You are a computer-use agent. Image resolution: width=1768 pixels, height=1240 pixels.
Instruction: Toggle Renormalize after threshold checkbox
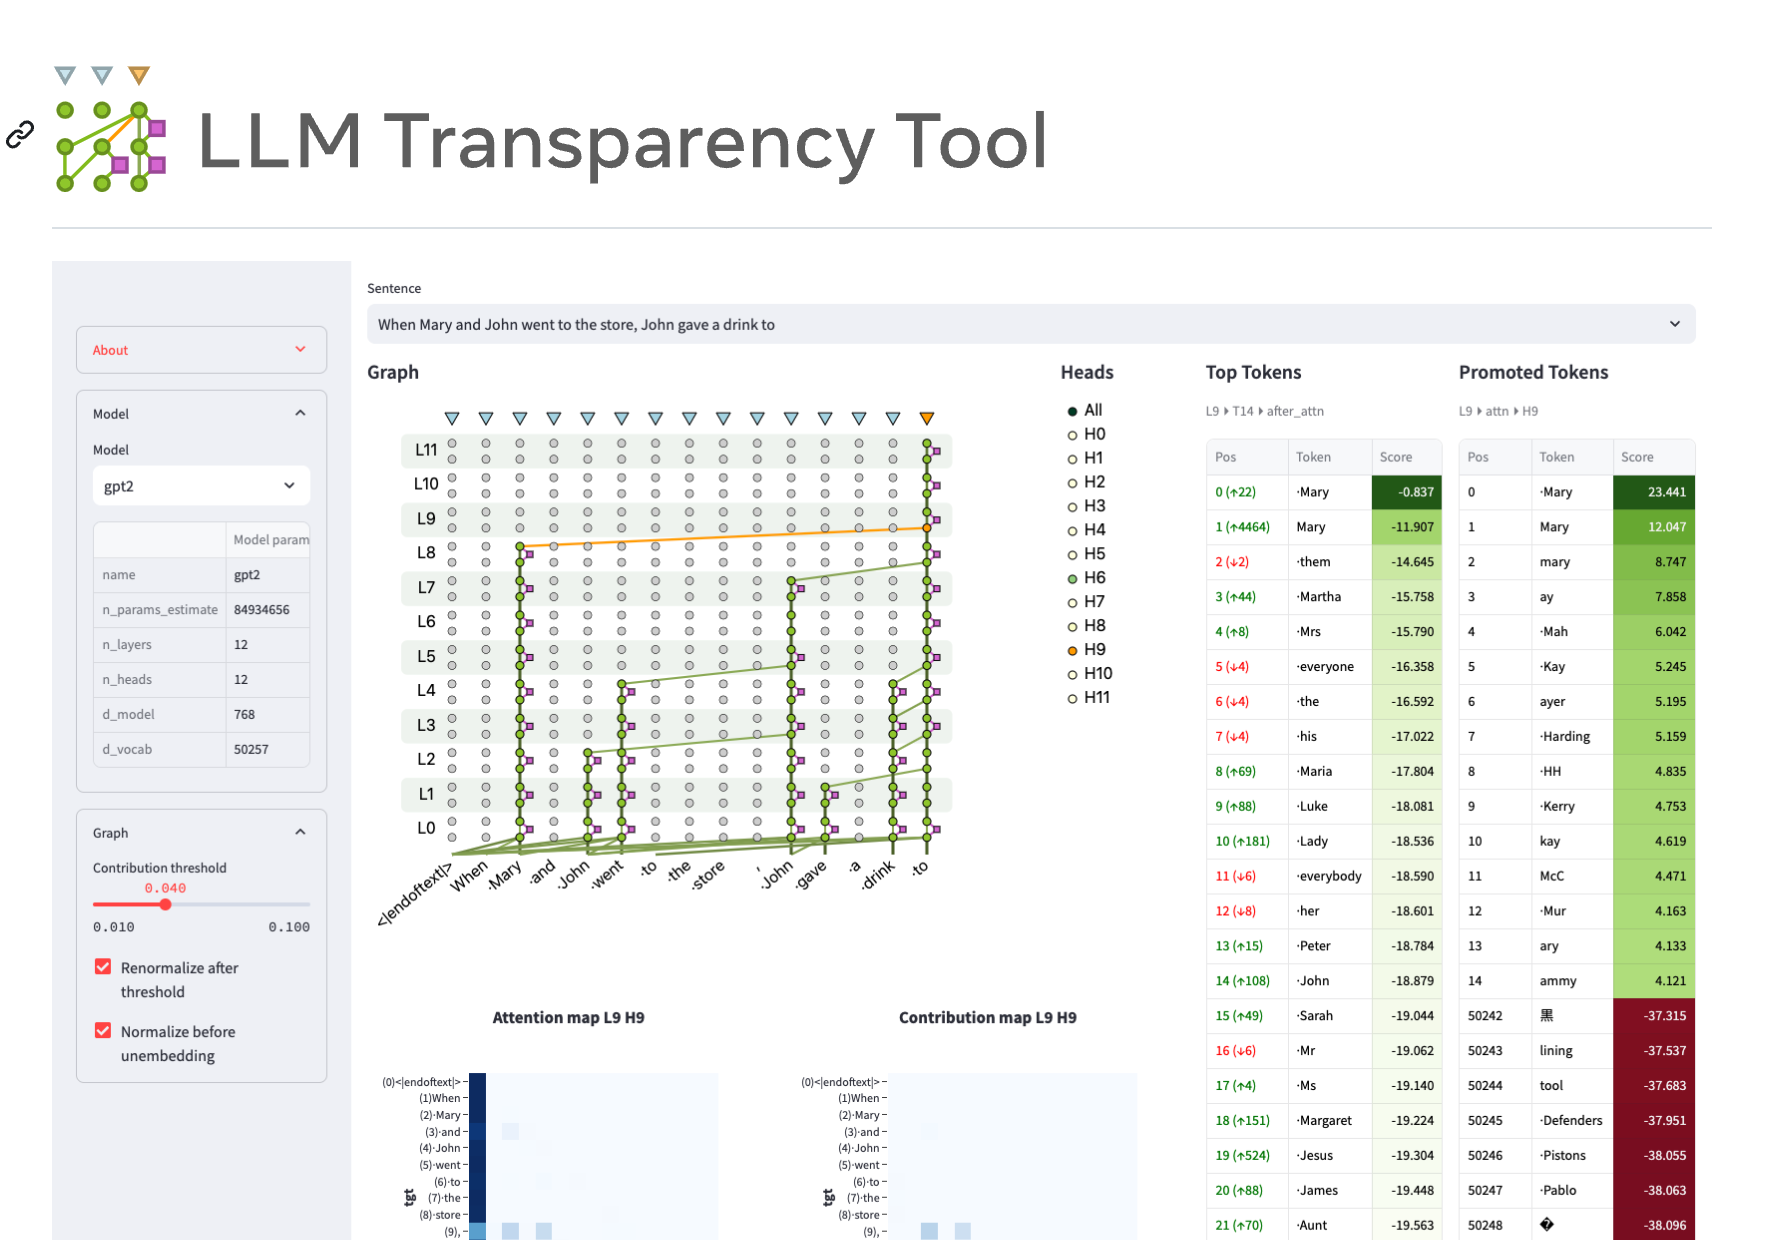tap(103, 967)
